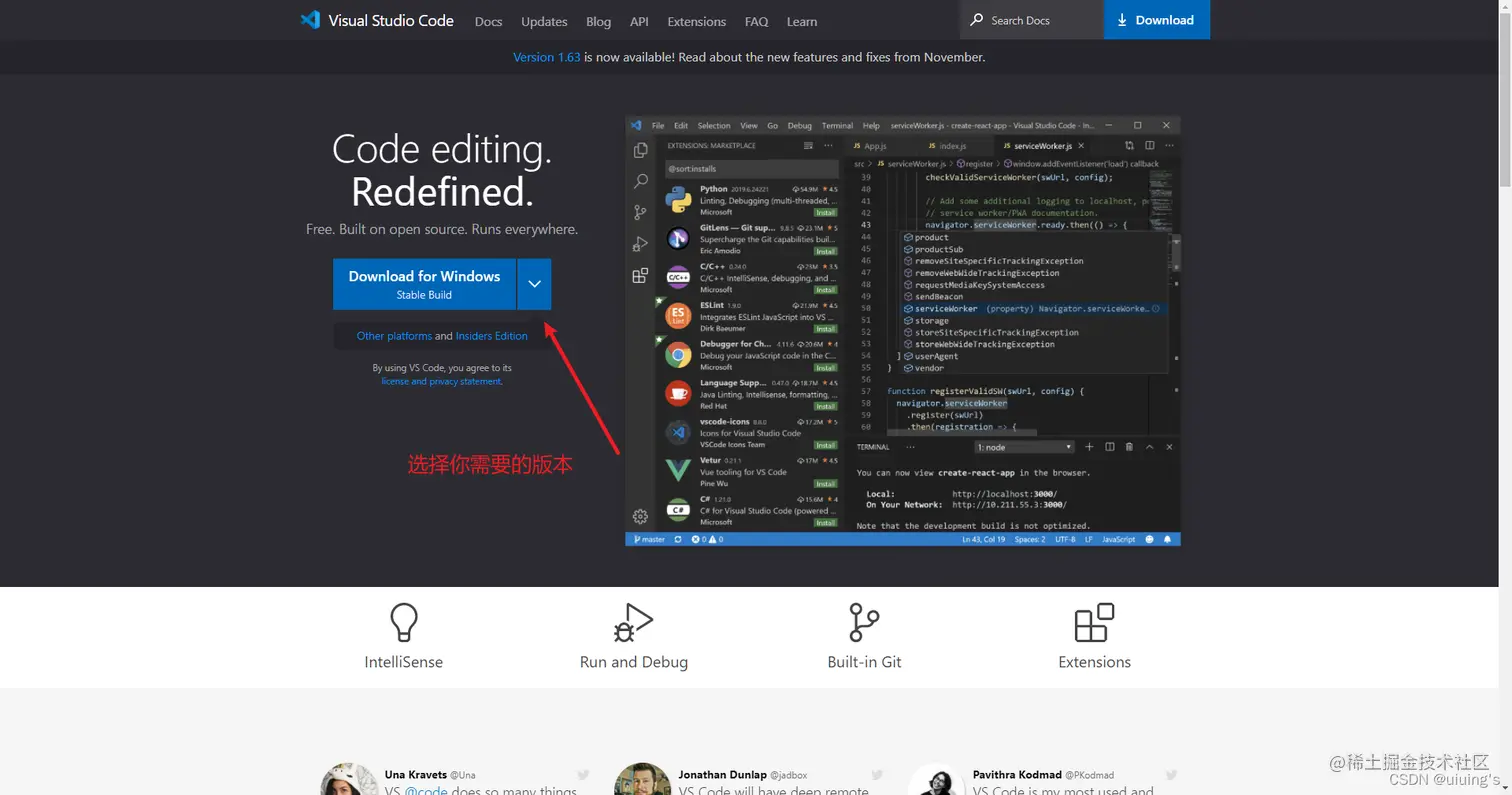The image size is (1512, 795).
Task: Click the Manage gear icon in preview
Action: (x=641, y=517)
